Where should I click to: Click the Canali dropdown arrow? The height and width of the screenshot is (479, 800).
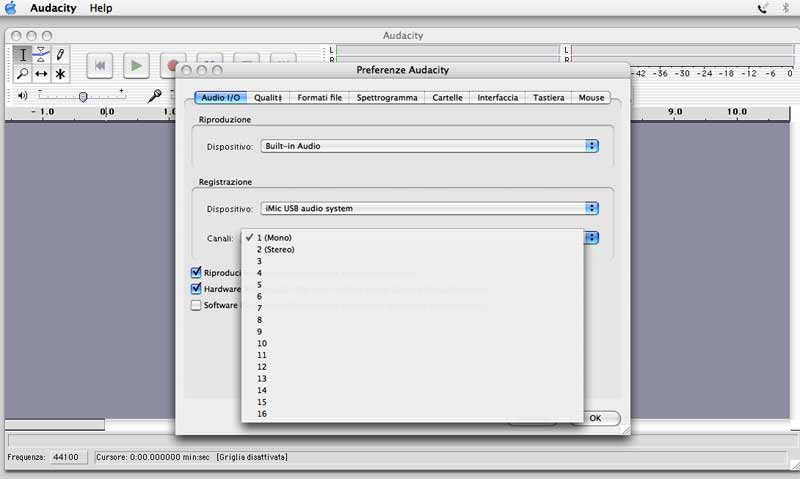point(591,238)
